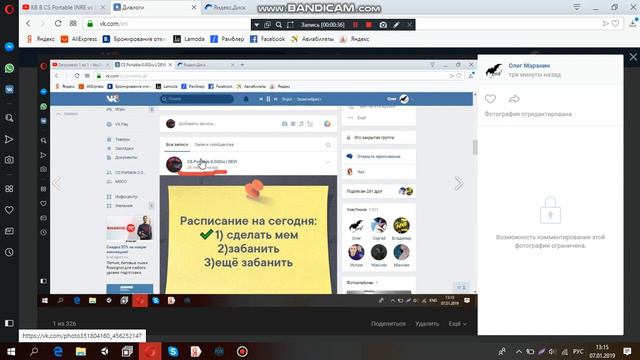This screenshot has width=640, height=360.
Task: View site security lock info
Action: pos(90,24)
